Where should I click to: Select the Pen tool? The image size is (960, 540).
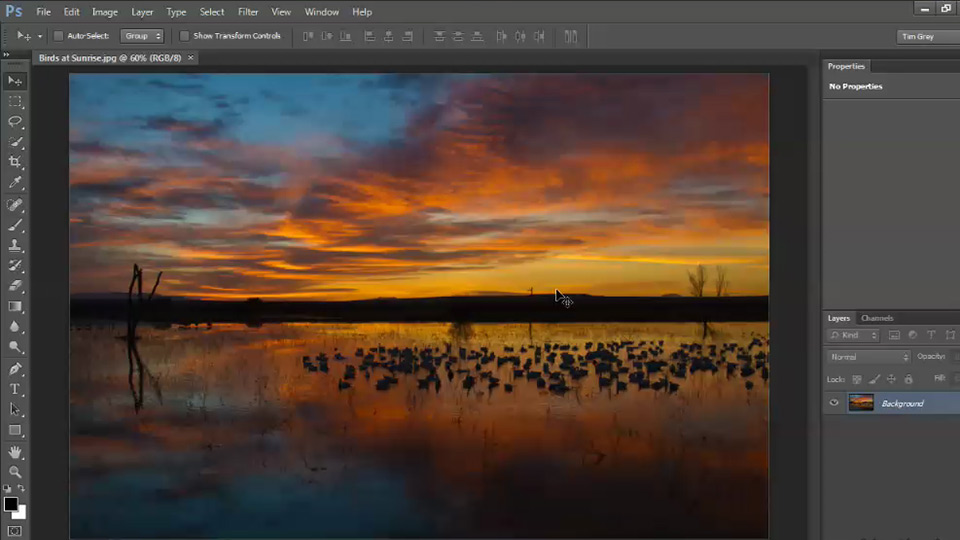pos(15,369)
